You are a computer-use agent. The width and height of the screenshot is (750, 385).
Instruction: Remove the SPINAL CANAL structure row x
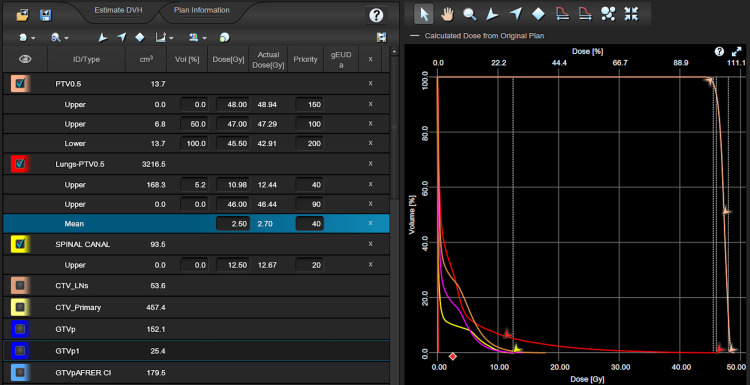tap(370, 244)
